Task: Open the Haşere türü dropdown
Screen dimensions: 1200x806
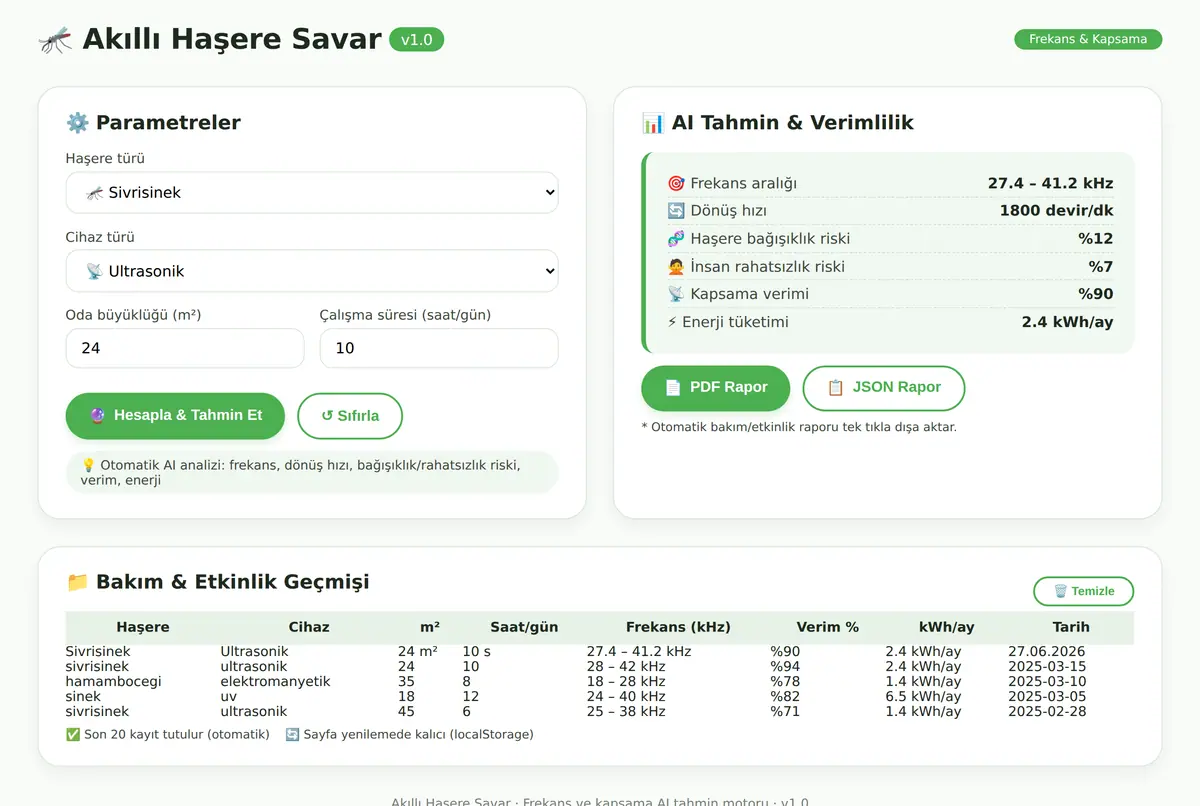Action: click(312, 192)
